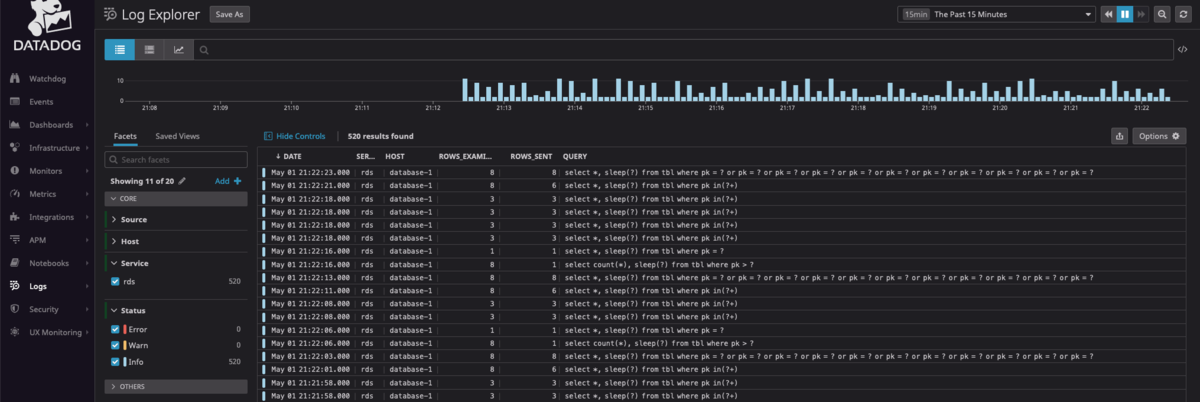The width and height of the screenshot is (1200, 402).
Task: Collapse the CORE facet group
Action: coord(176,199)
